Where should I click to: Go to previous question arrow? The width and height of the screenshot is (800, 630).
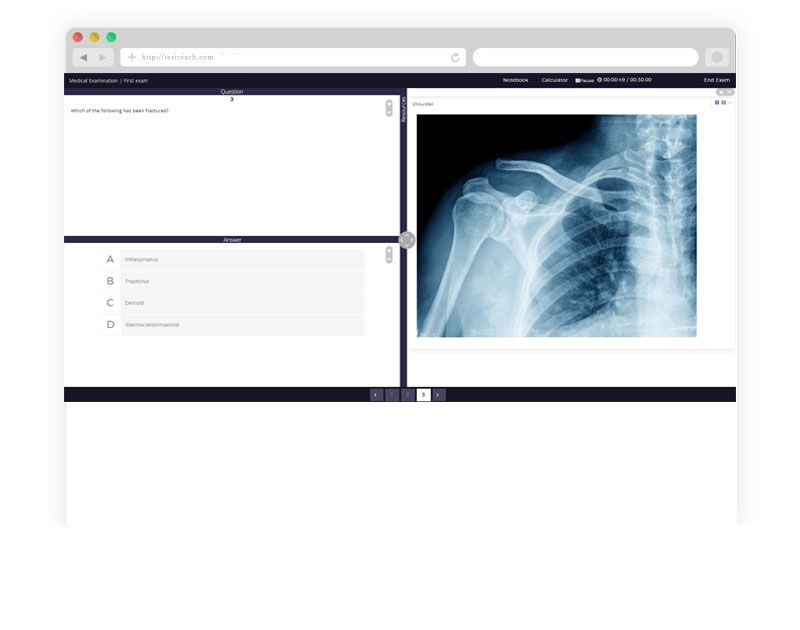click(376, 395)
